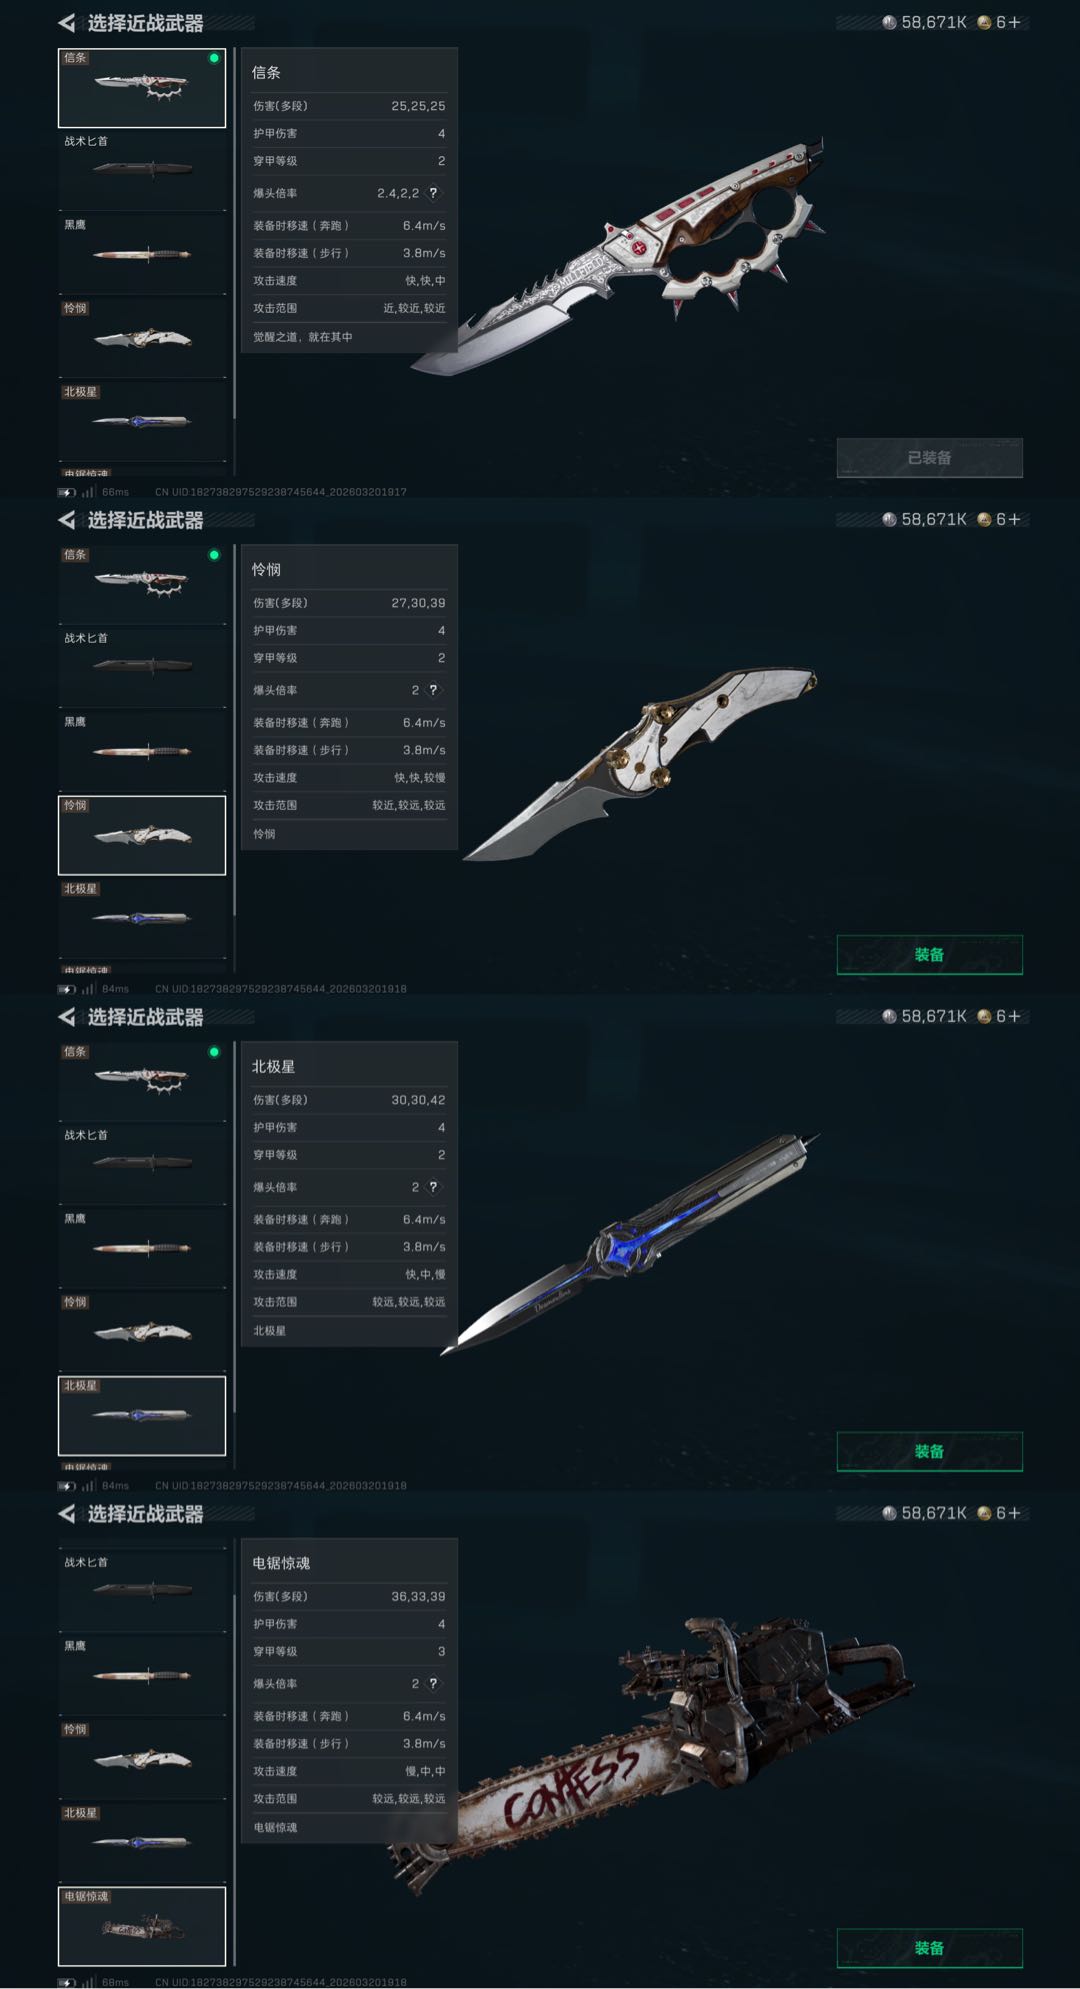
Task: Equip the 北极星 blade with 装备 button
Action: [929, 1451]
